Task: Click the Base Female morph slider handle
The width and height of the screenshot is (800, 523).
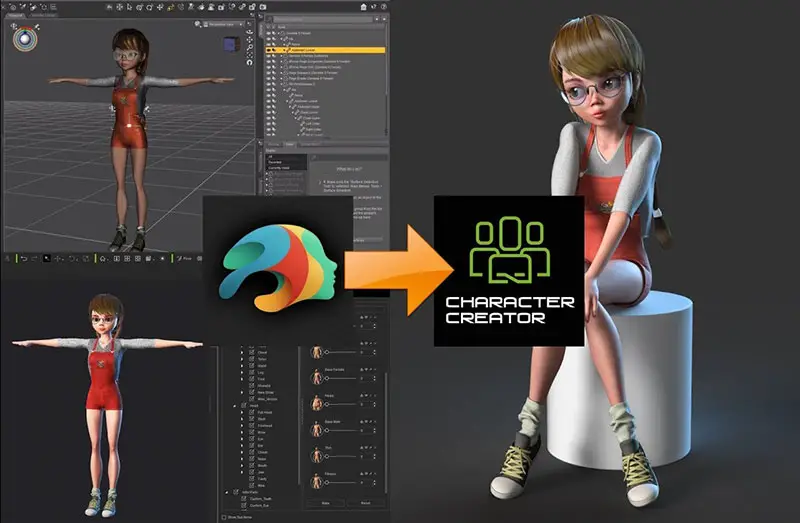Action: pyautogui.click(x=327, y=378)
